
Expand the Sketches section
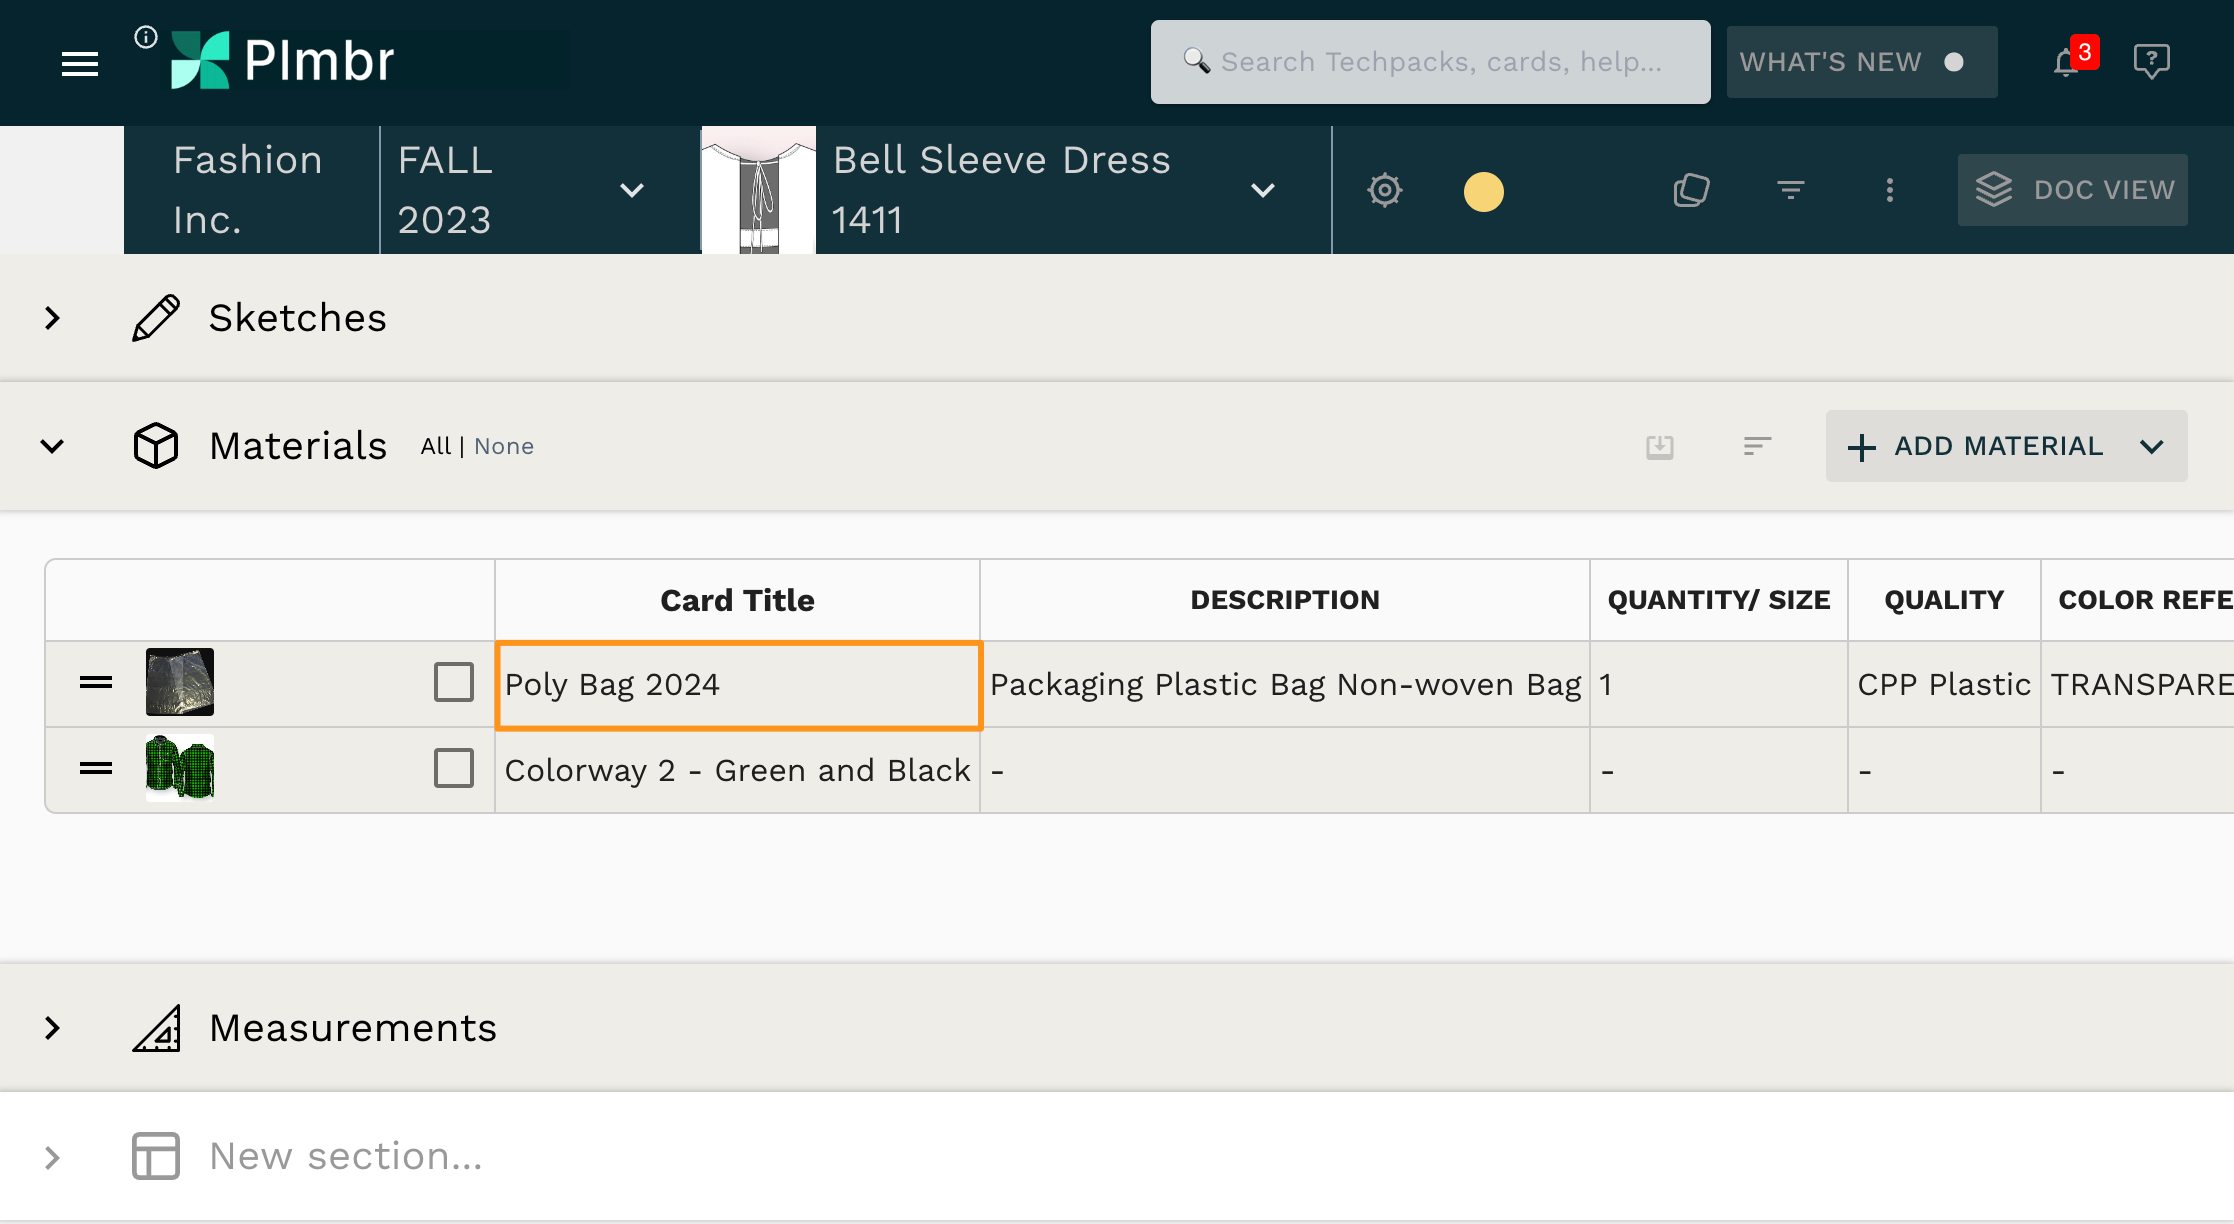(53, 318)
